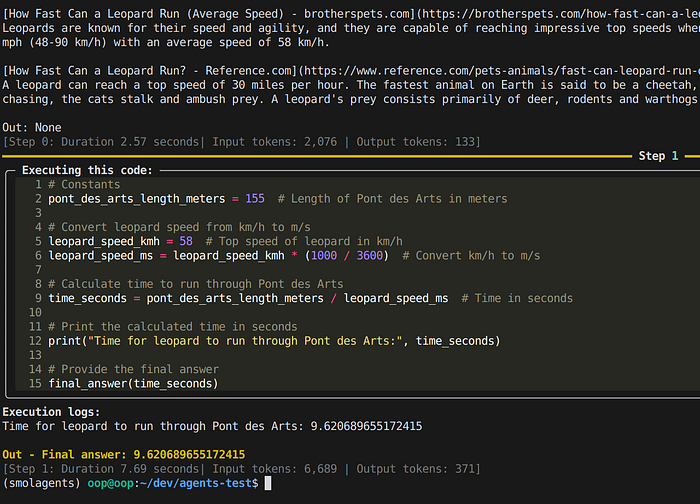Click the number 3600 on code line 6
The width and height of the screenshot is (700, 504).
[x=369, y=256]
